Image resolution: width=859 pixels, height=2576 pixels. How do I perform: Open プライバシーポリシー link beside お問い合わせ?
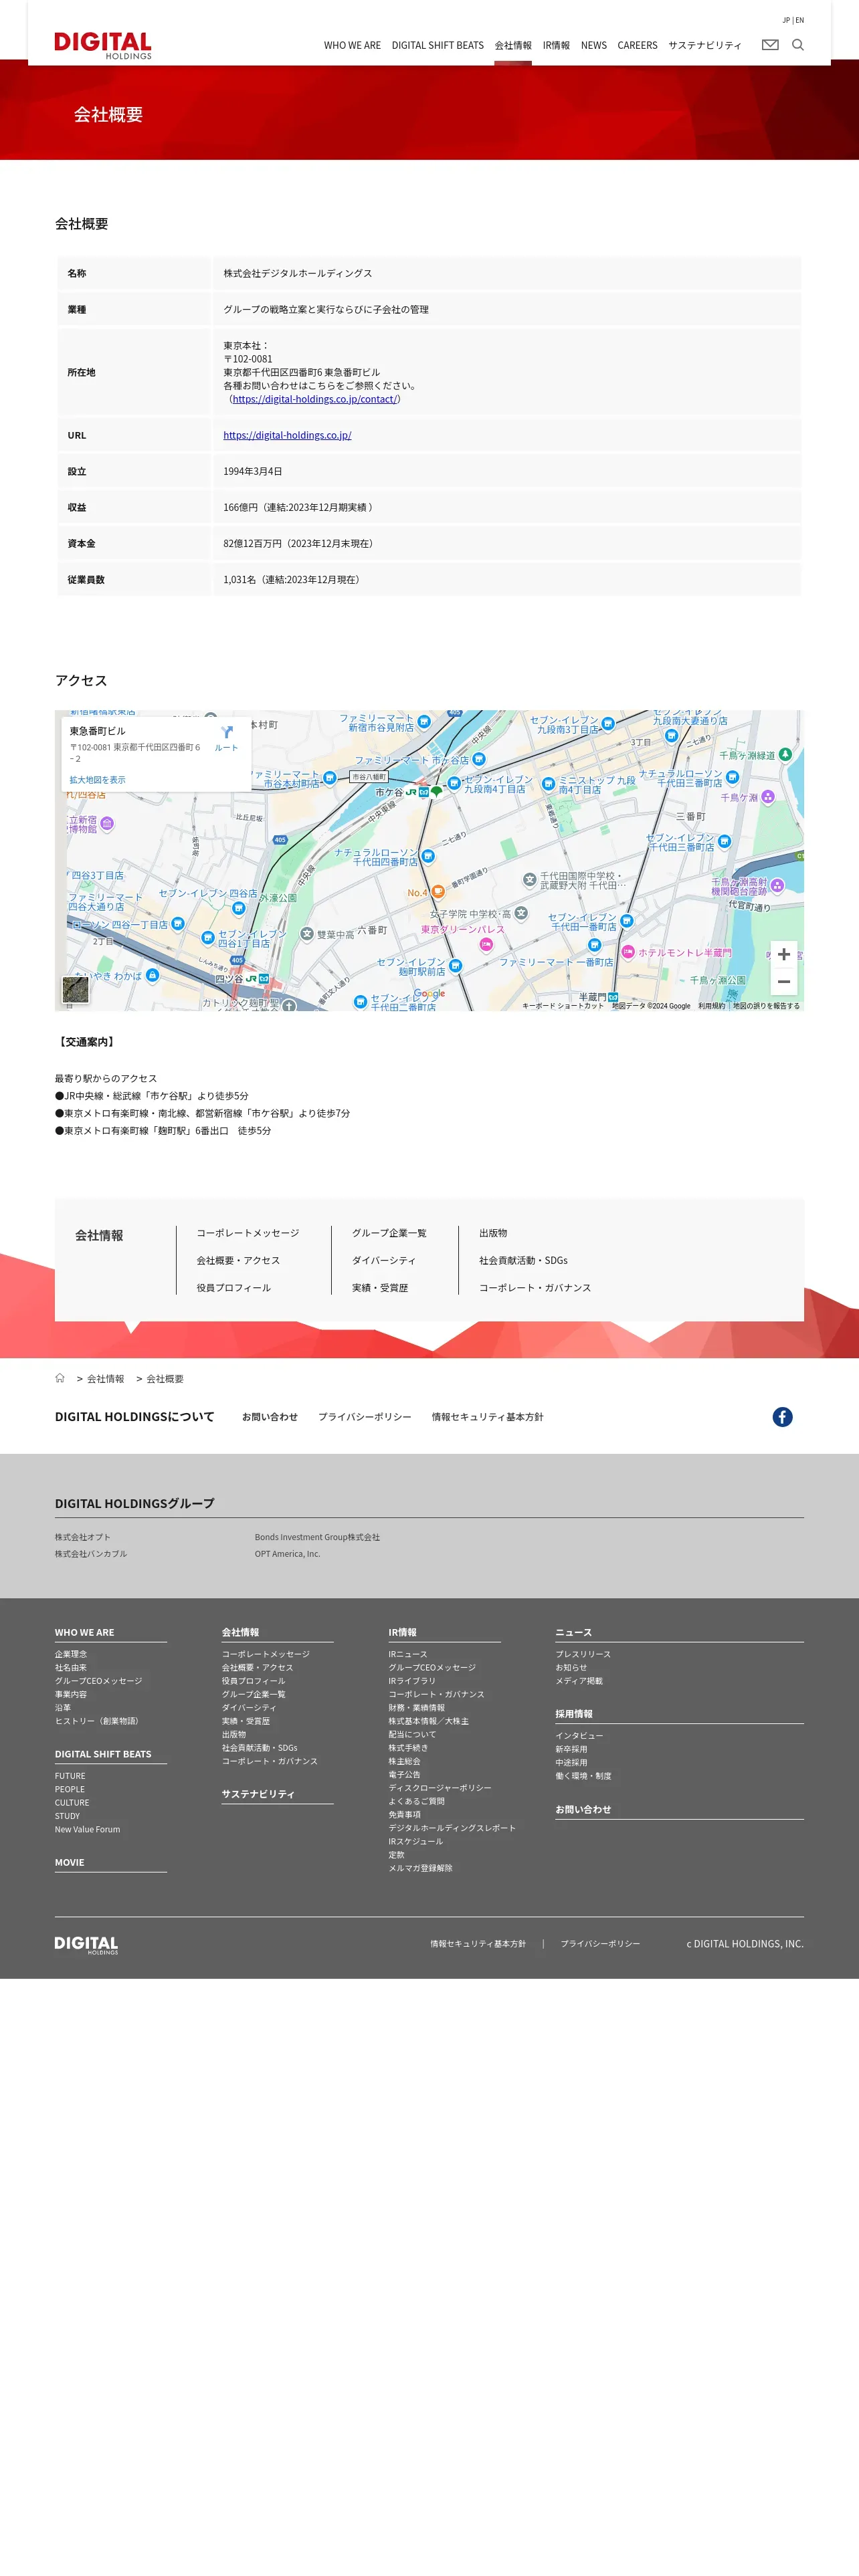[x=365, y=1417]
